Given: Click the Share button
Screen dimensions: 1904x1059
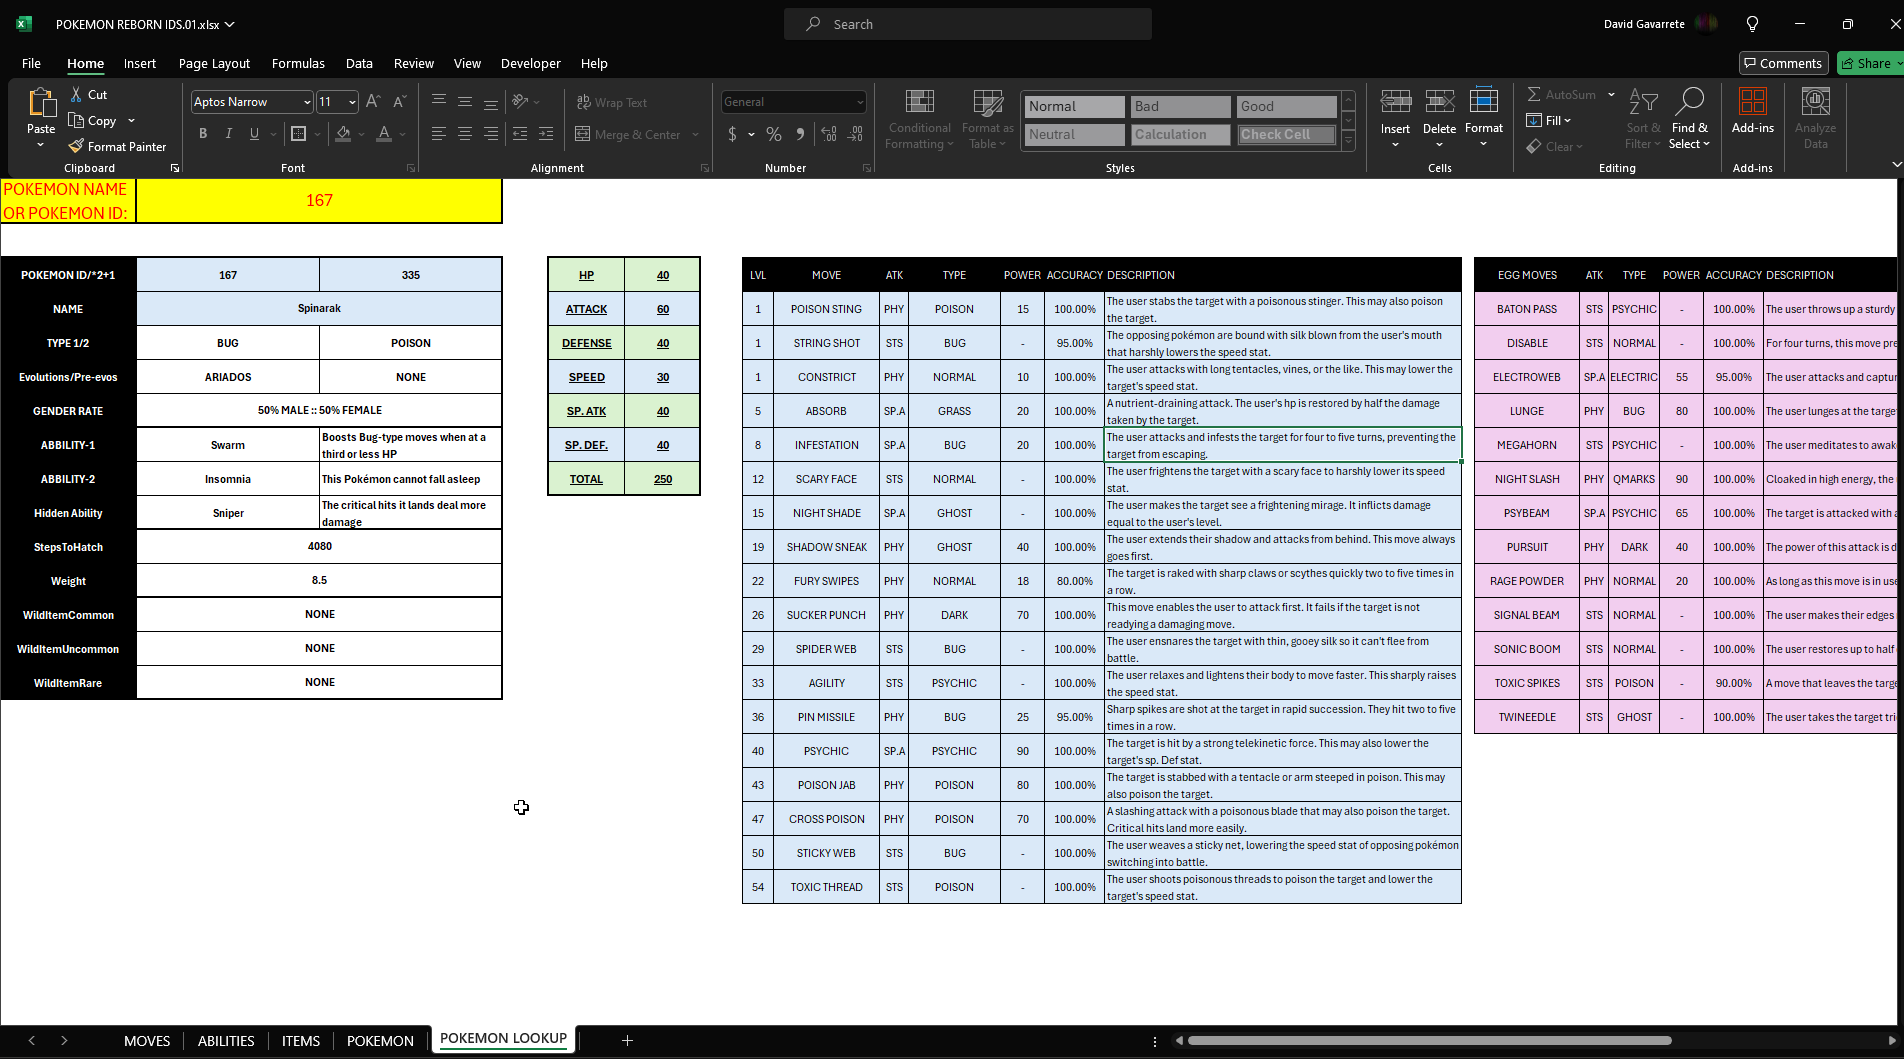Looking at the screenshot, I should click(1869, 63).
